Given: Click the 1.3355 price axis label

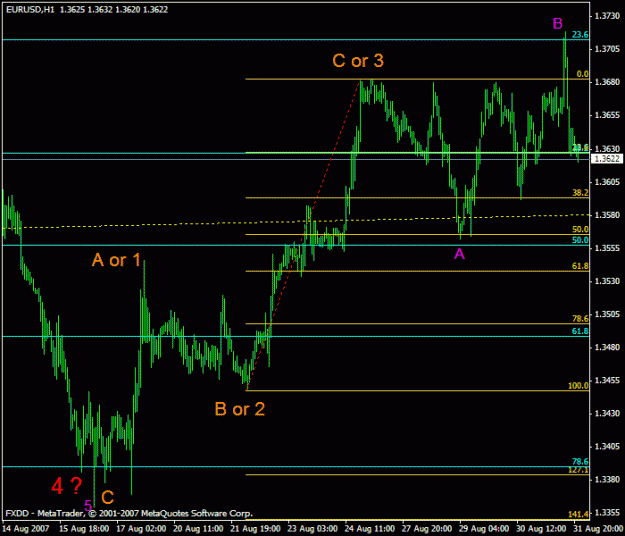Looking at the screenshot, I should click(607, 512).
